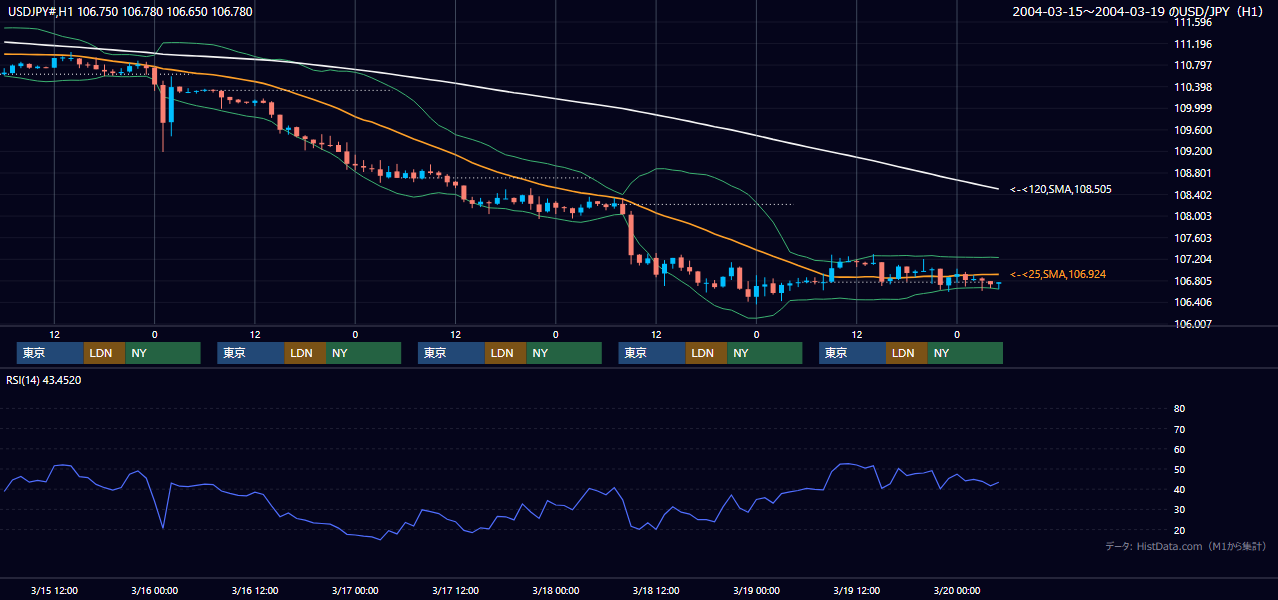The height and width of the screenshot is (600, 1278).
Task: Click price axis label 108.003
Action: point(1193,216)
